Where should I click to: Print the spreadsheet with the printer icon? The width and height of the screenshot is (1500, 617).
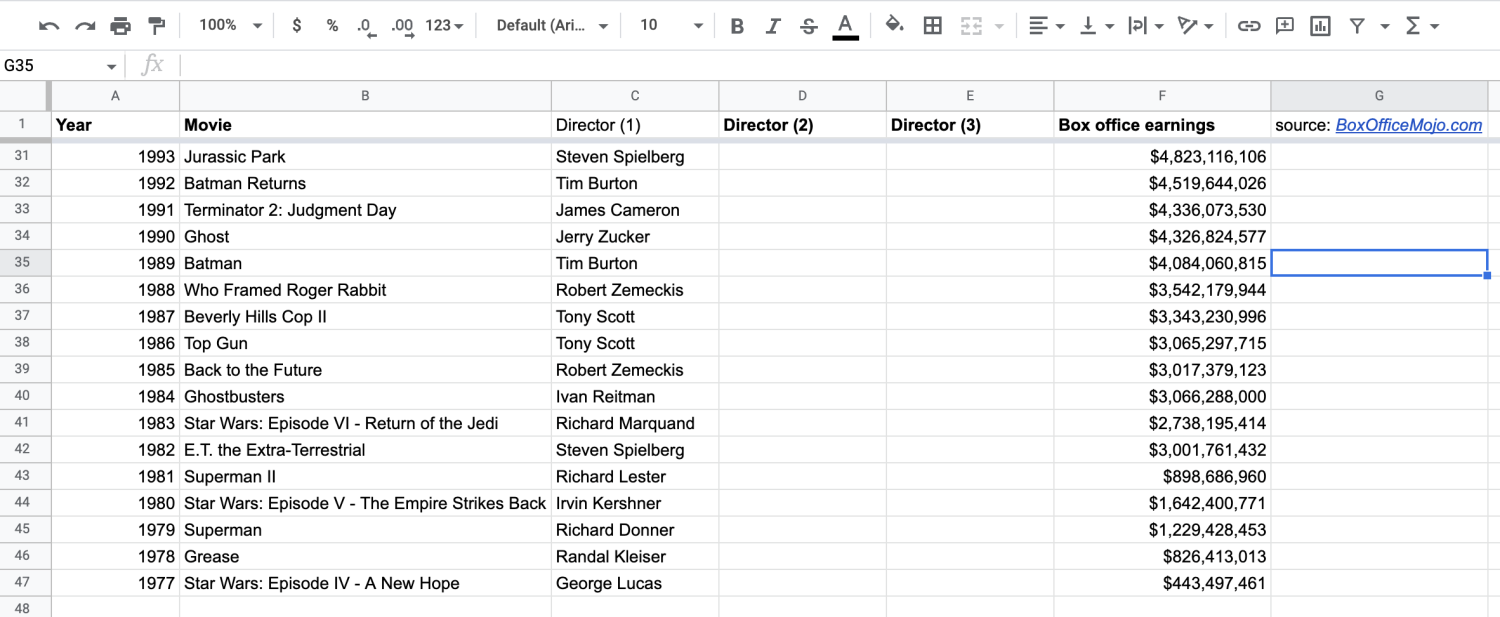pyautogui.click(x=121, y=26)
